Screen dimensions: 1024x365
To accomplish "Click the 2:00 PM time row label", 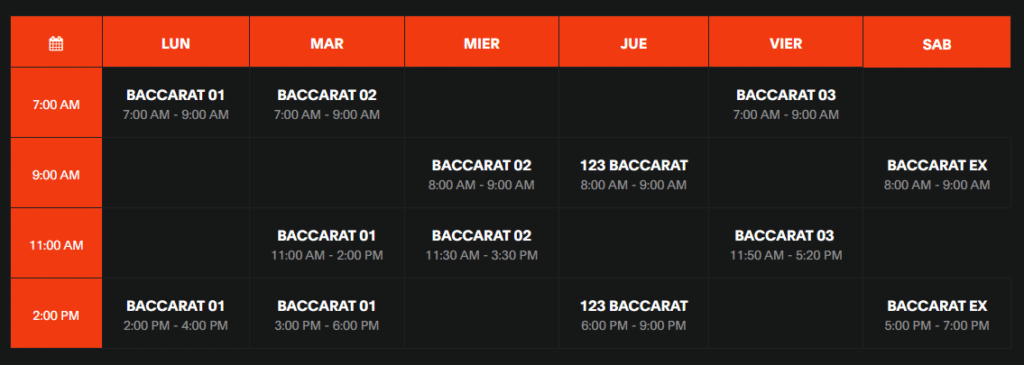I will coord(56,313).
